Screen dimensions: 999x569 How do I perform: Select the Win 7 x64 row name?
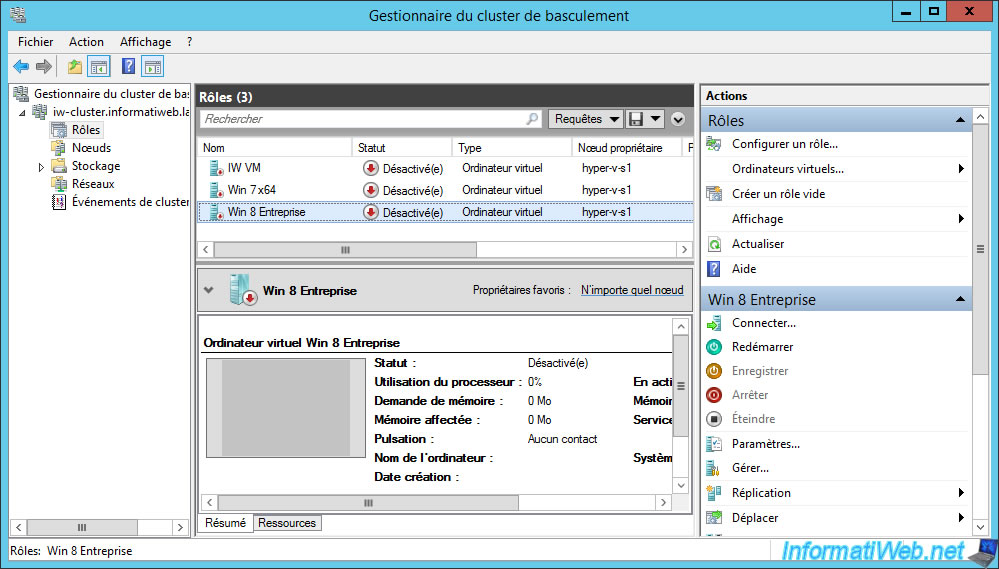252,190
